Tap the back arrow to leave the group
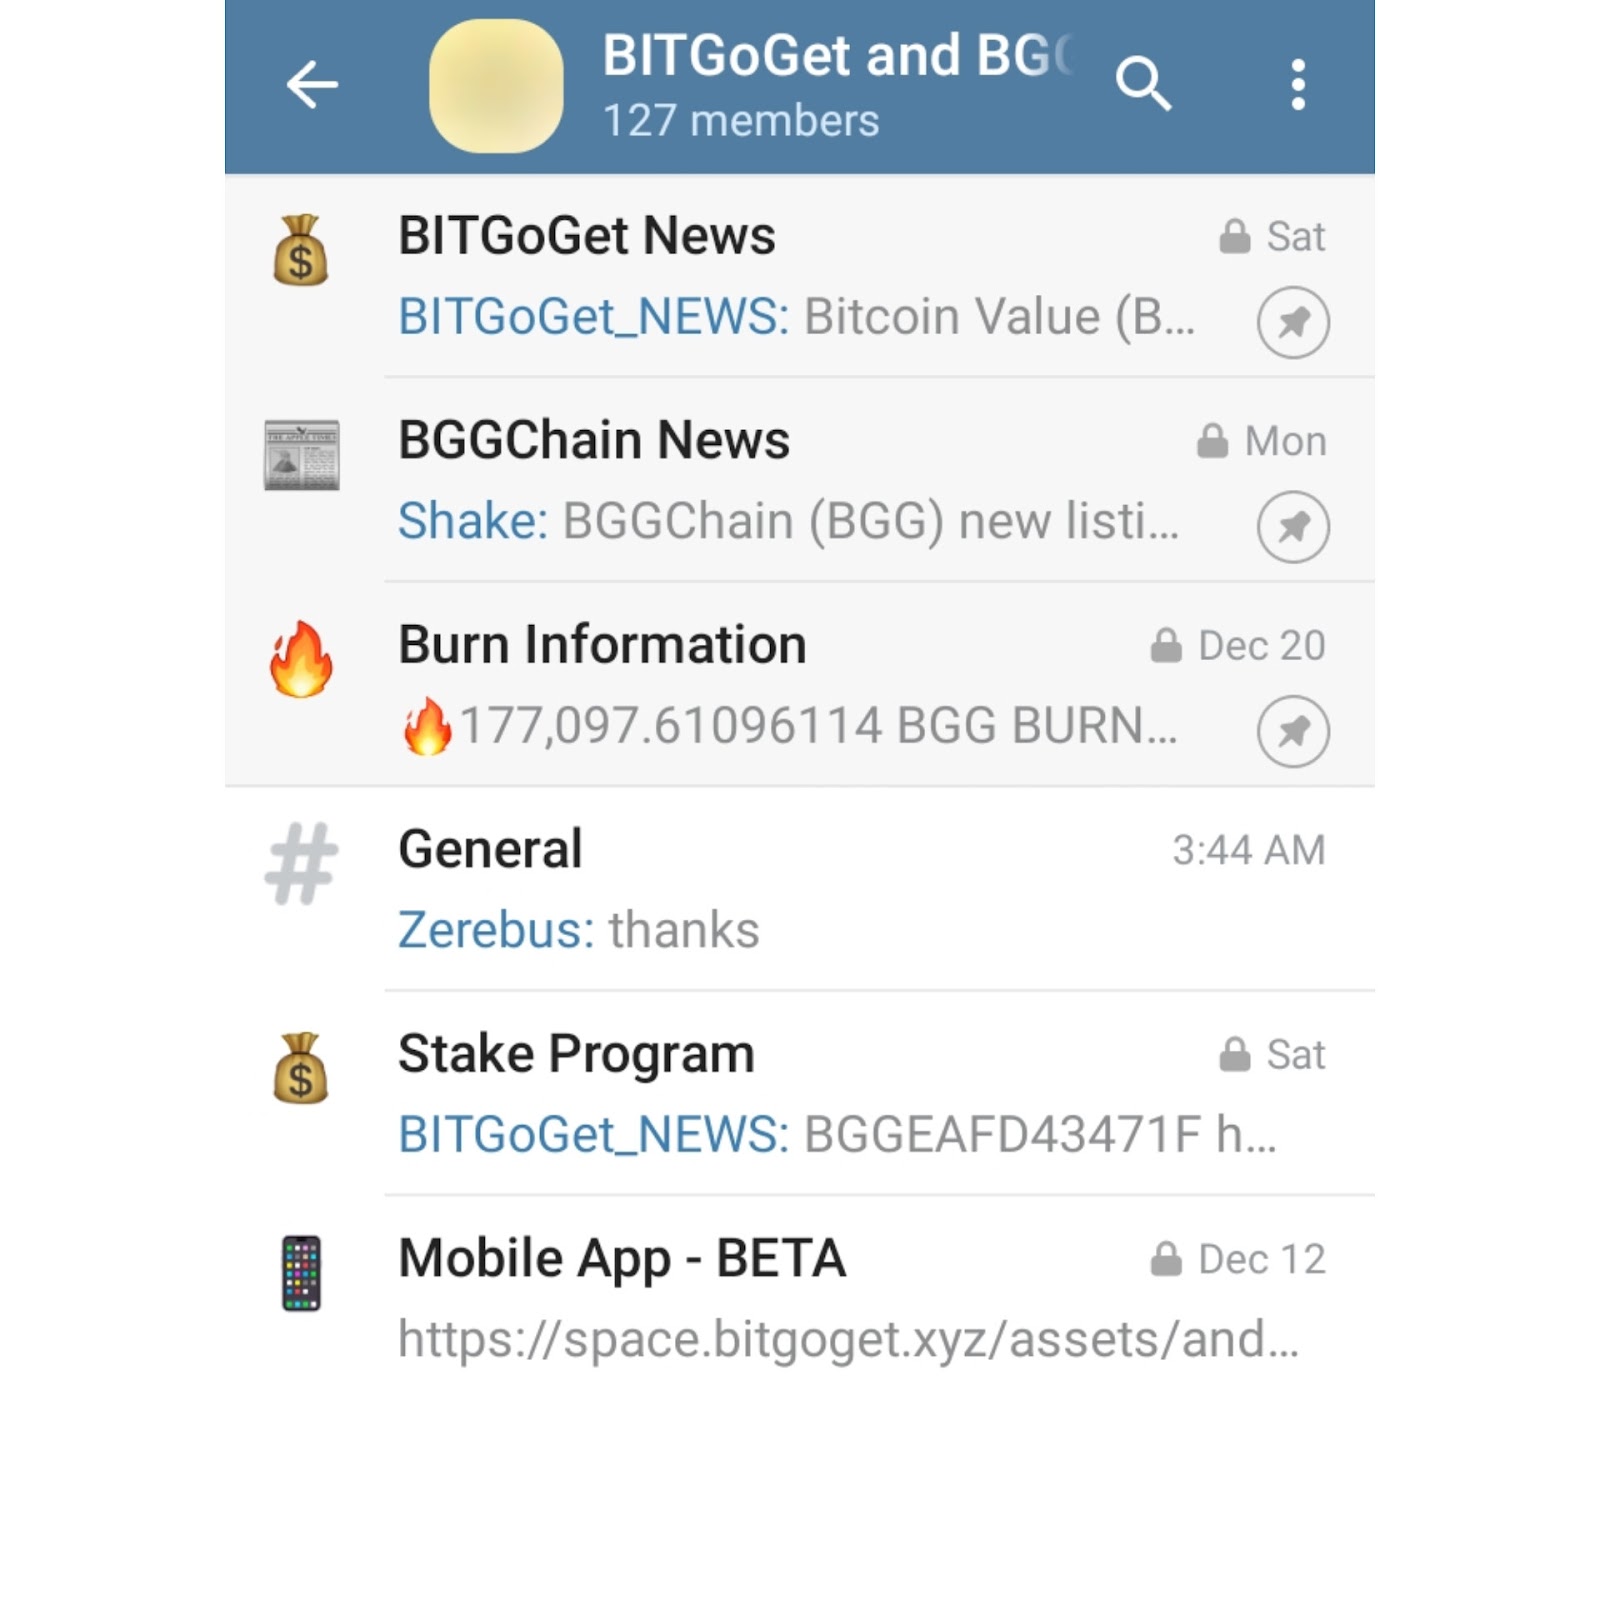 (310, 85)
